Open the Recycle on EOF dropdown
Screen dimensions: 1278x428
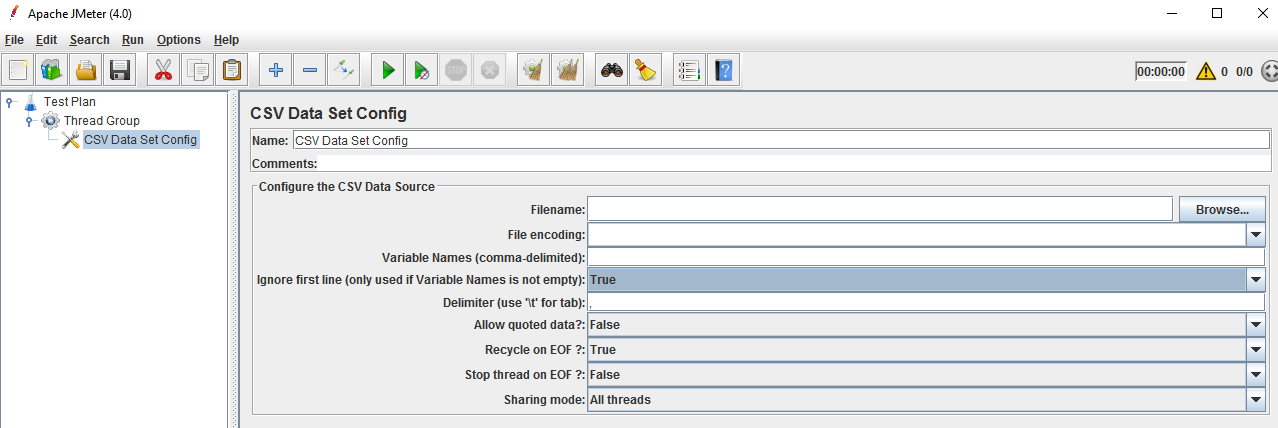[x=1257, y=350]
